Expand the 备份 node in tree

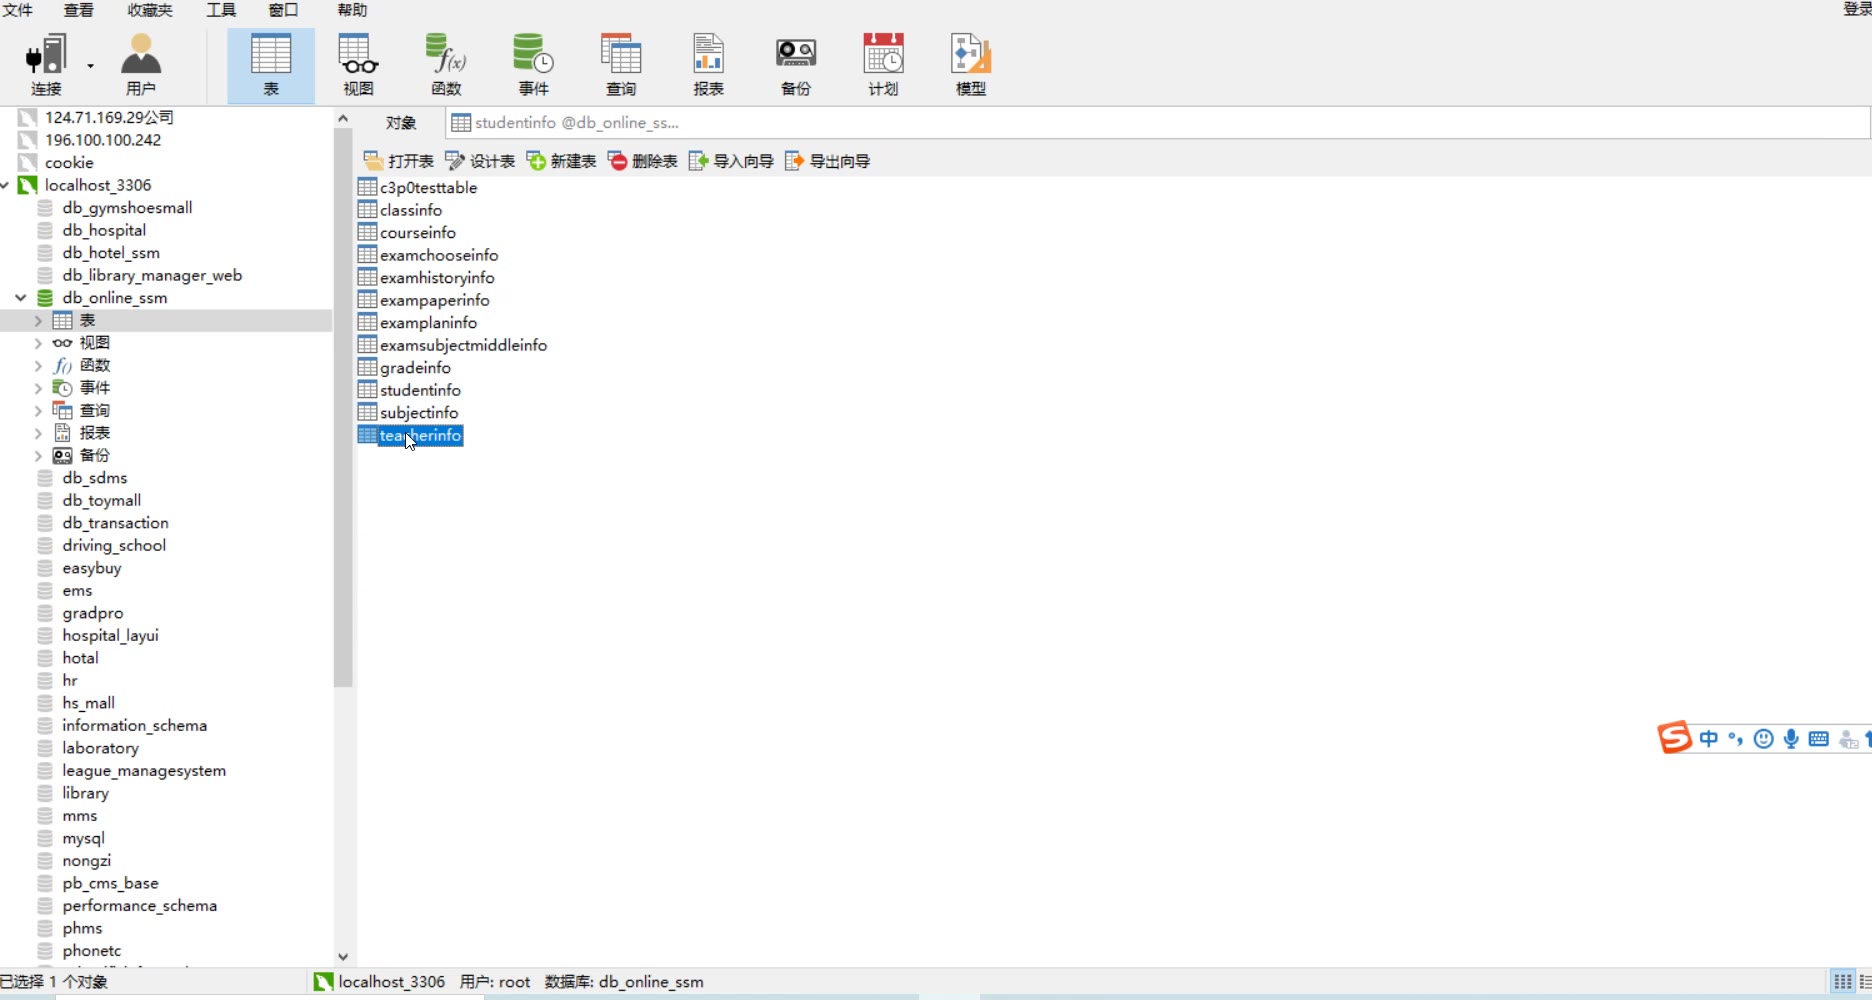38,456
